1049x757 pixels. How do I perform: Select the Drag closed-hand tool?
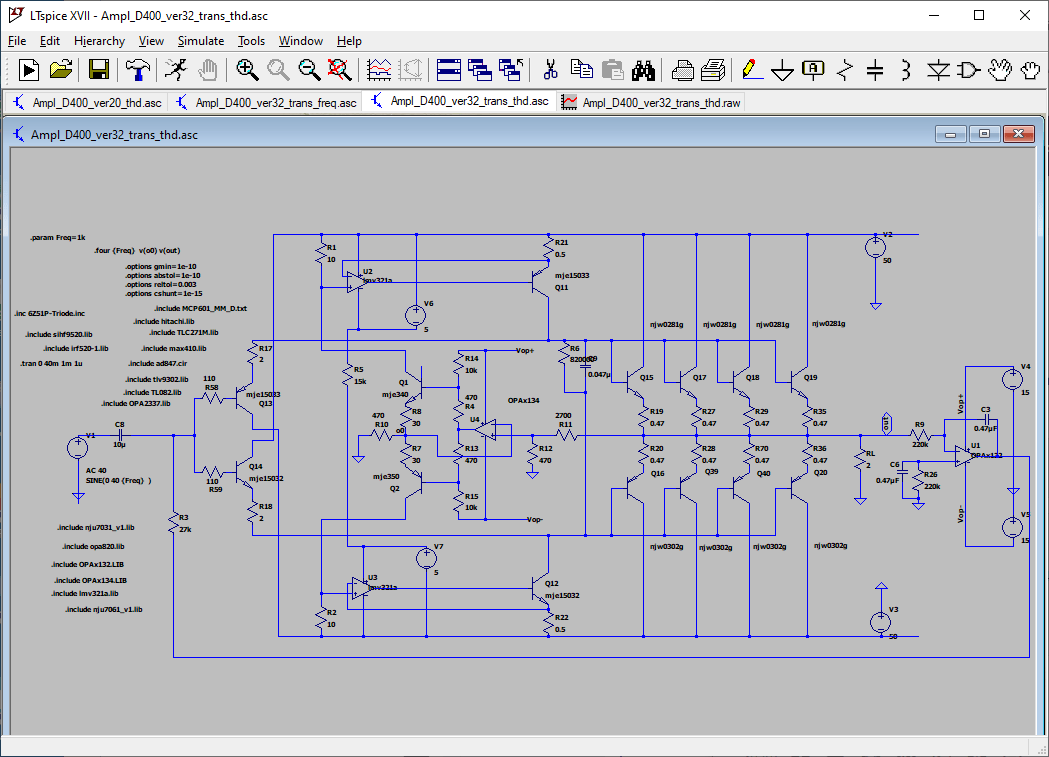point(1031,70)
